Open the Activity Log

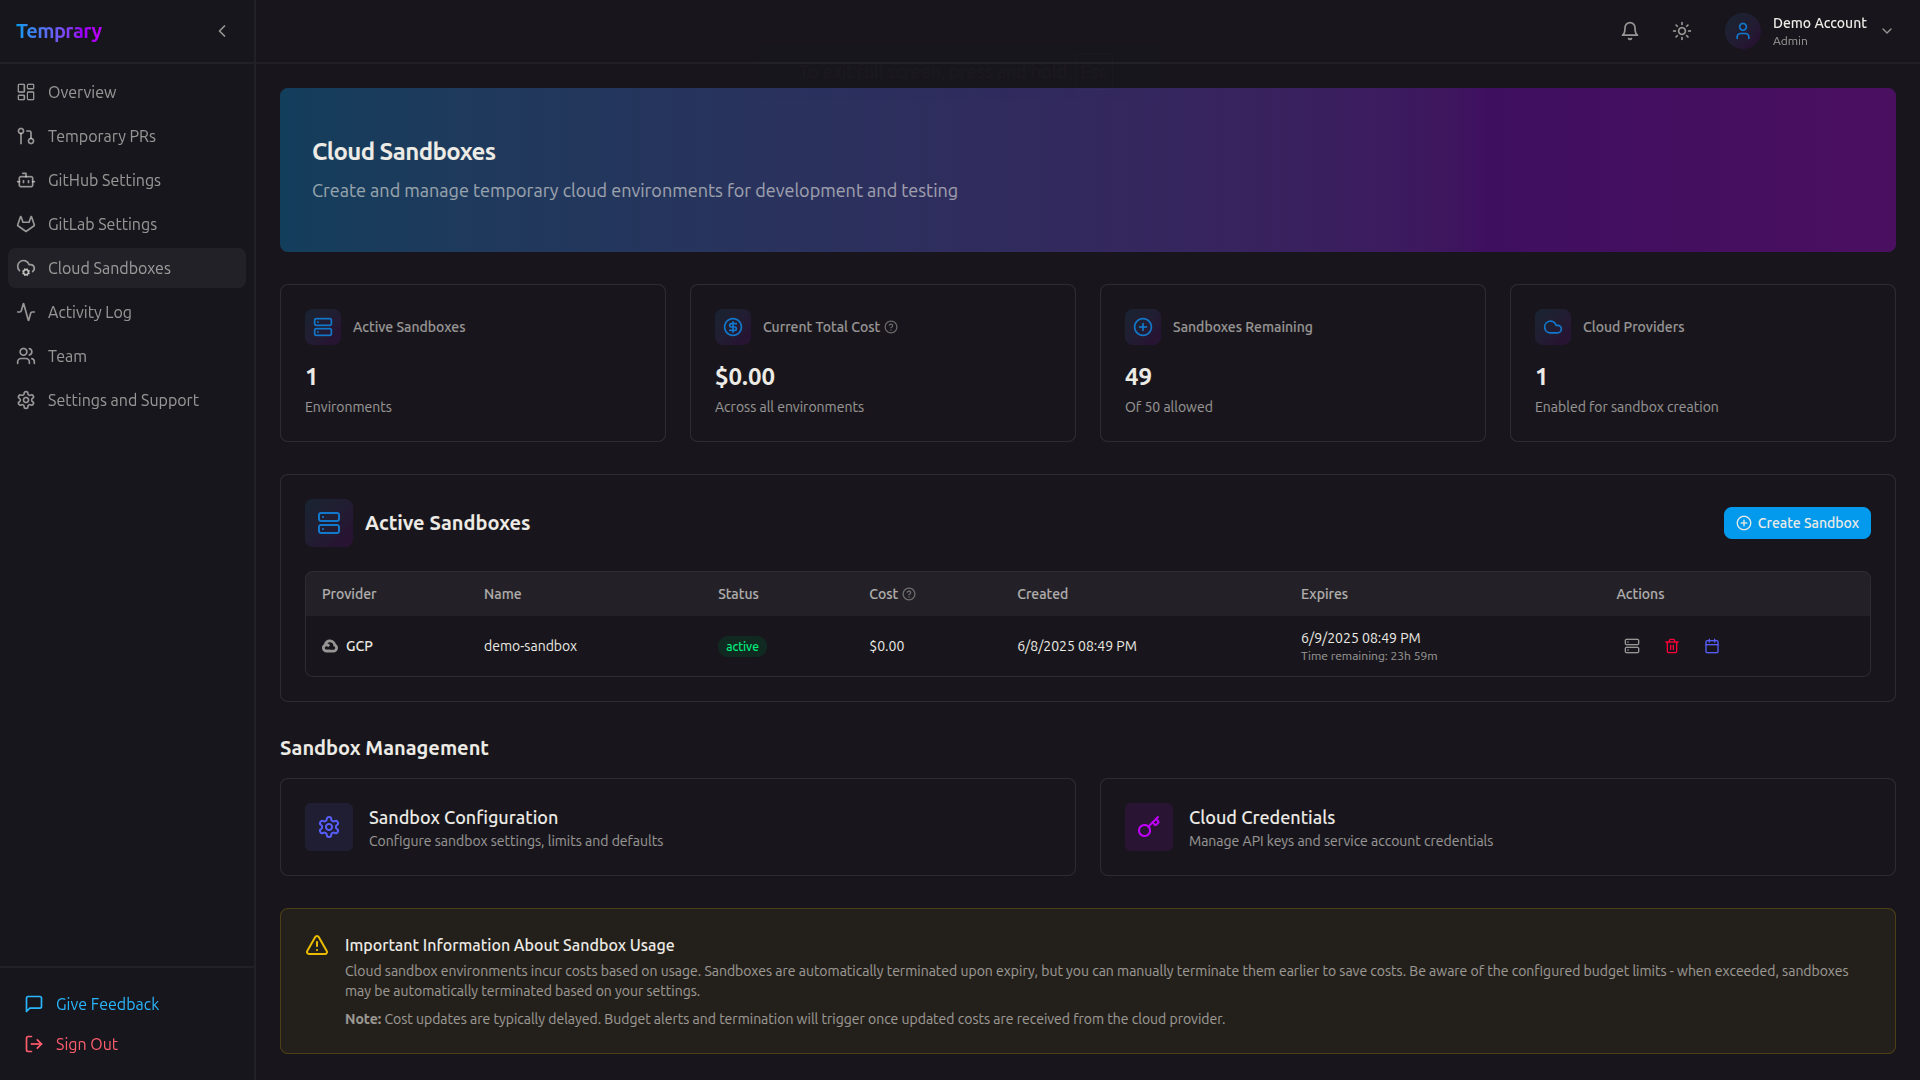127,312
